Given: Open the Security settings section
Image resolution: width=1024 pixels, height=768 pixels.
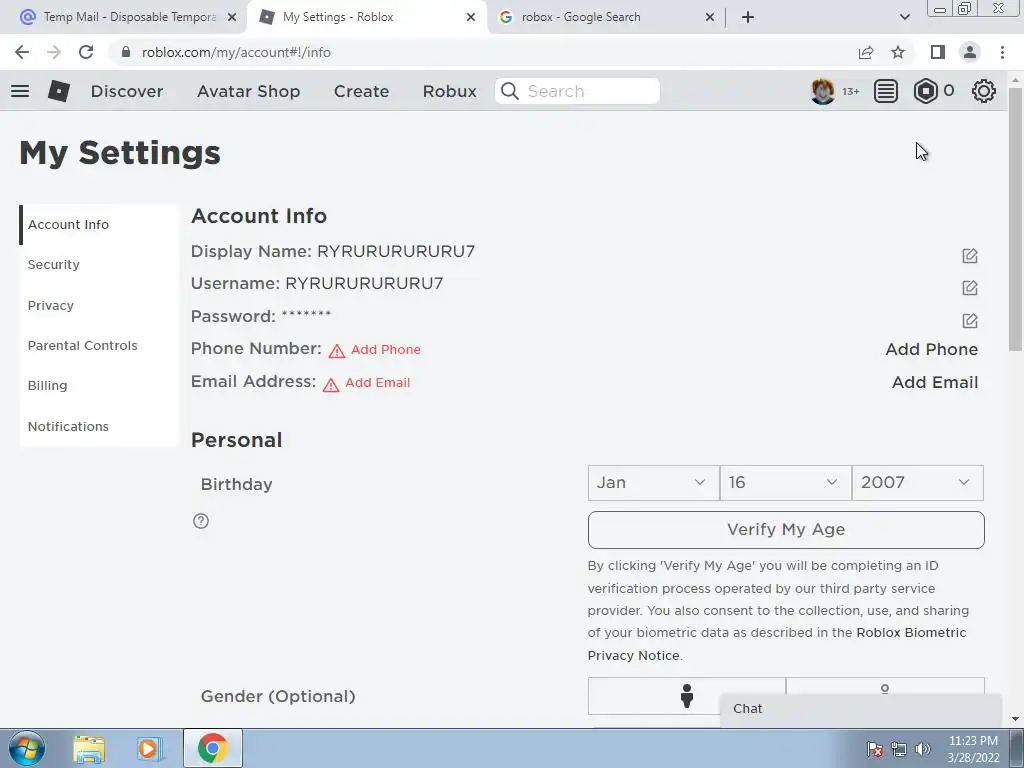Looking at the screenshot, I should [x=54, y=264].
